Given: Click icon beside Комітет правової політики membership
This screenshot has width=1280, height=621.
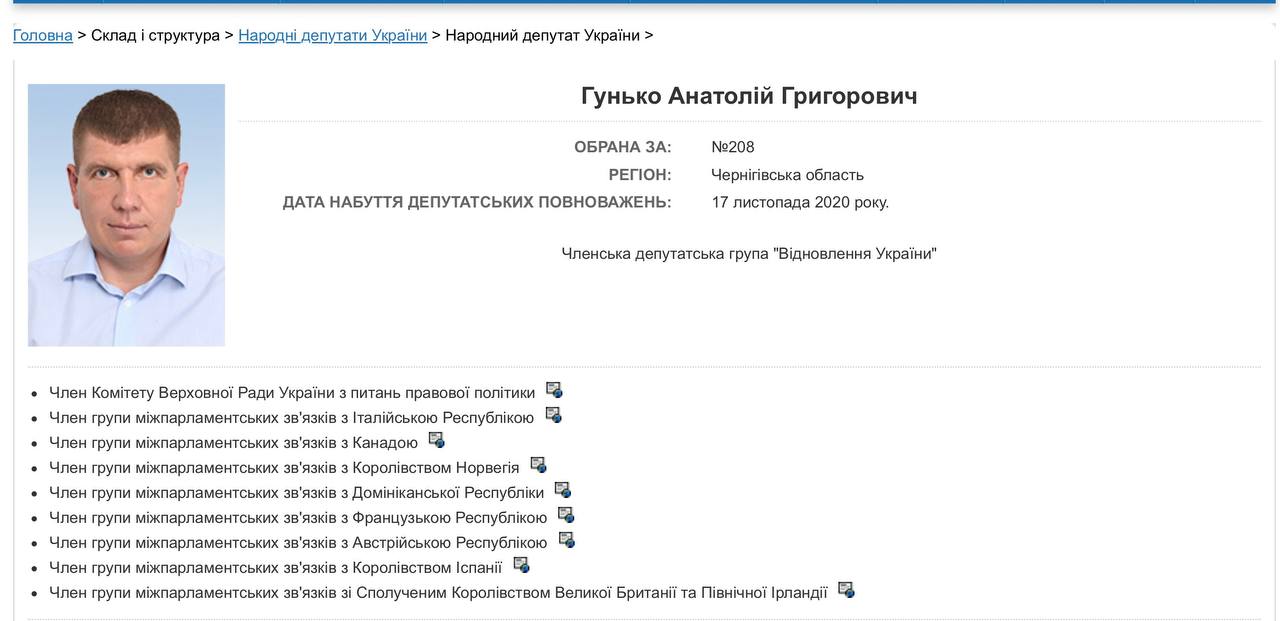Looking at the screenshot, I should [x=554, y=391].
